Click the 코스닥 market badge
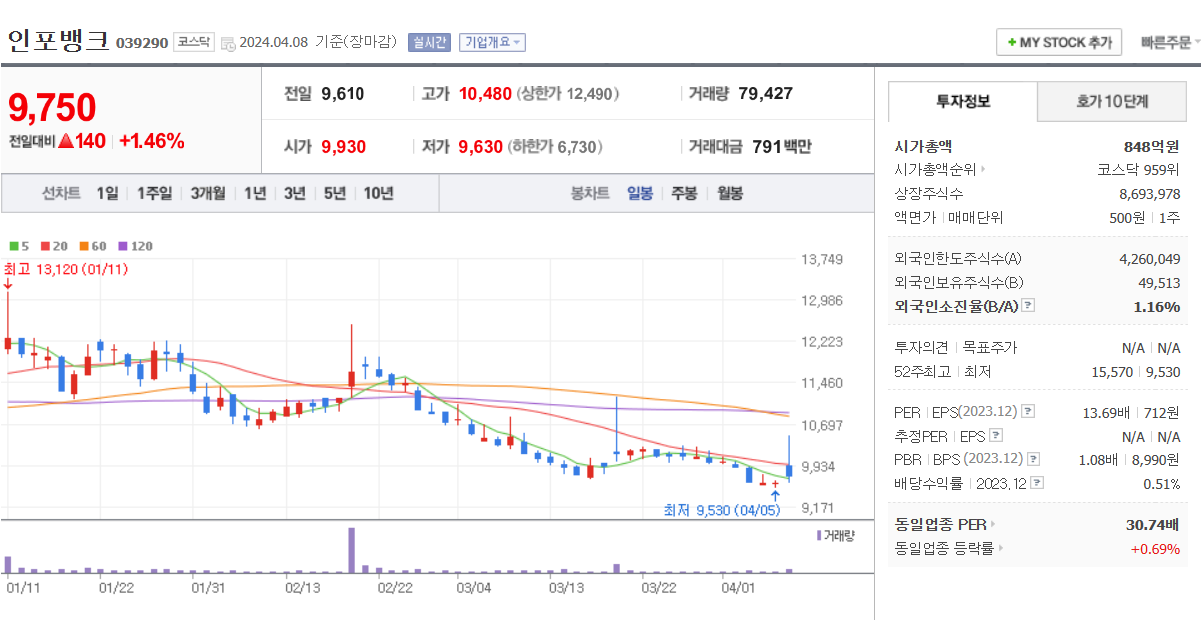 point(193,42)
